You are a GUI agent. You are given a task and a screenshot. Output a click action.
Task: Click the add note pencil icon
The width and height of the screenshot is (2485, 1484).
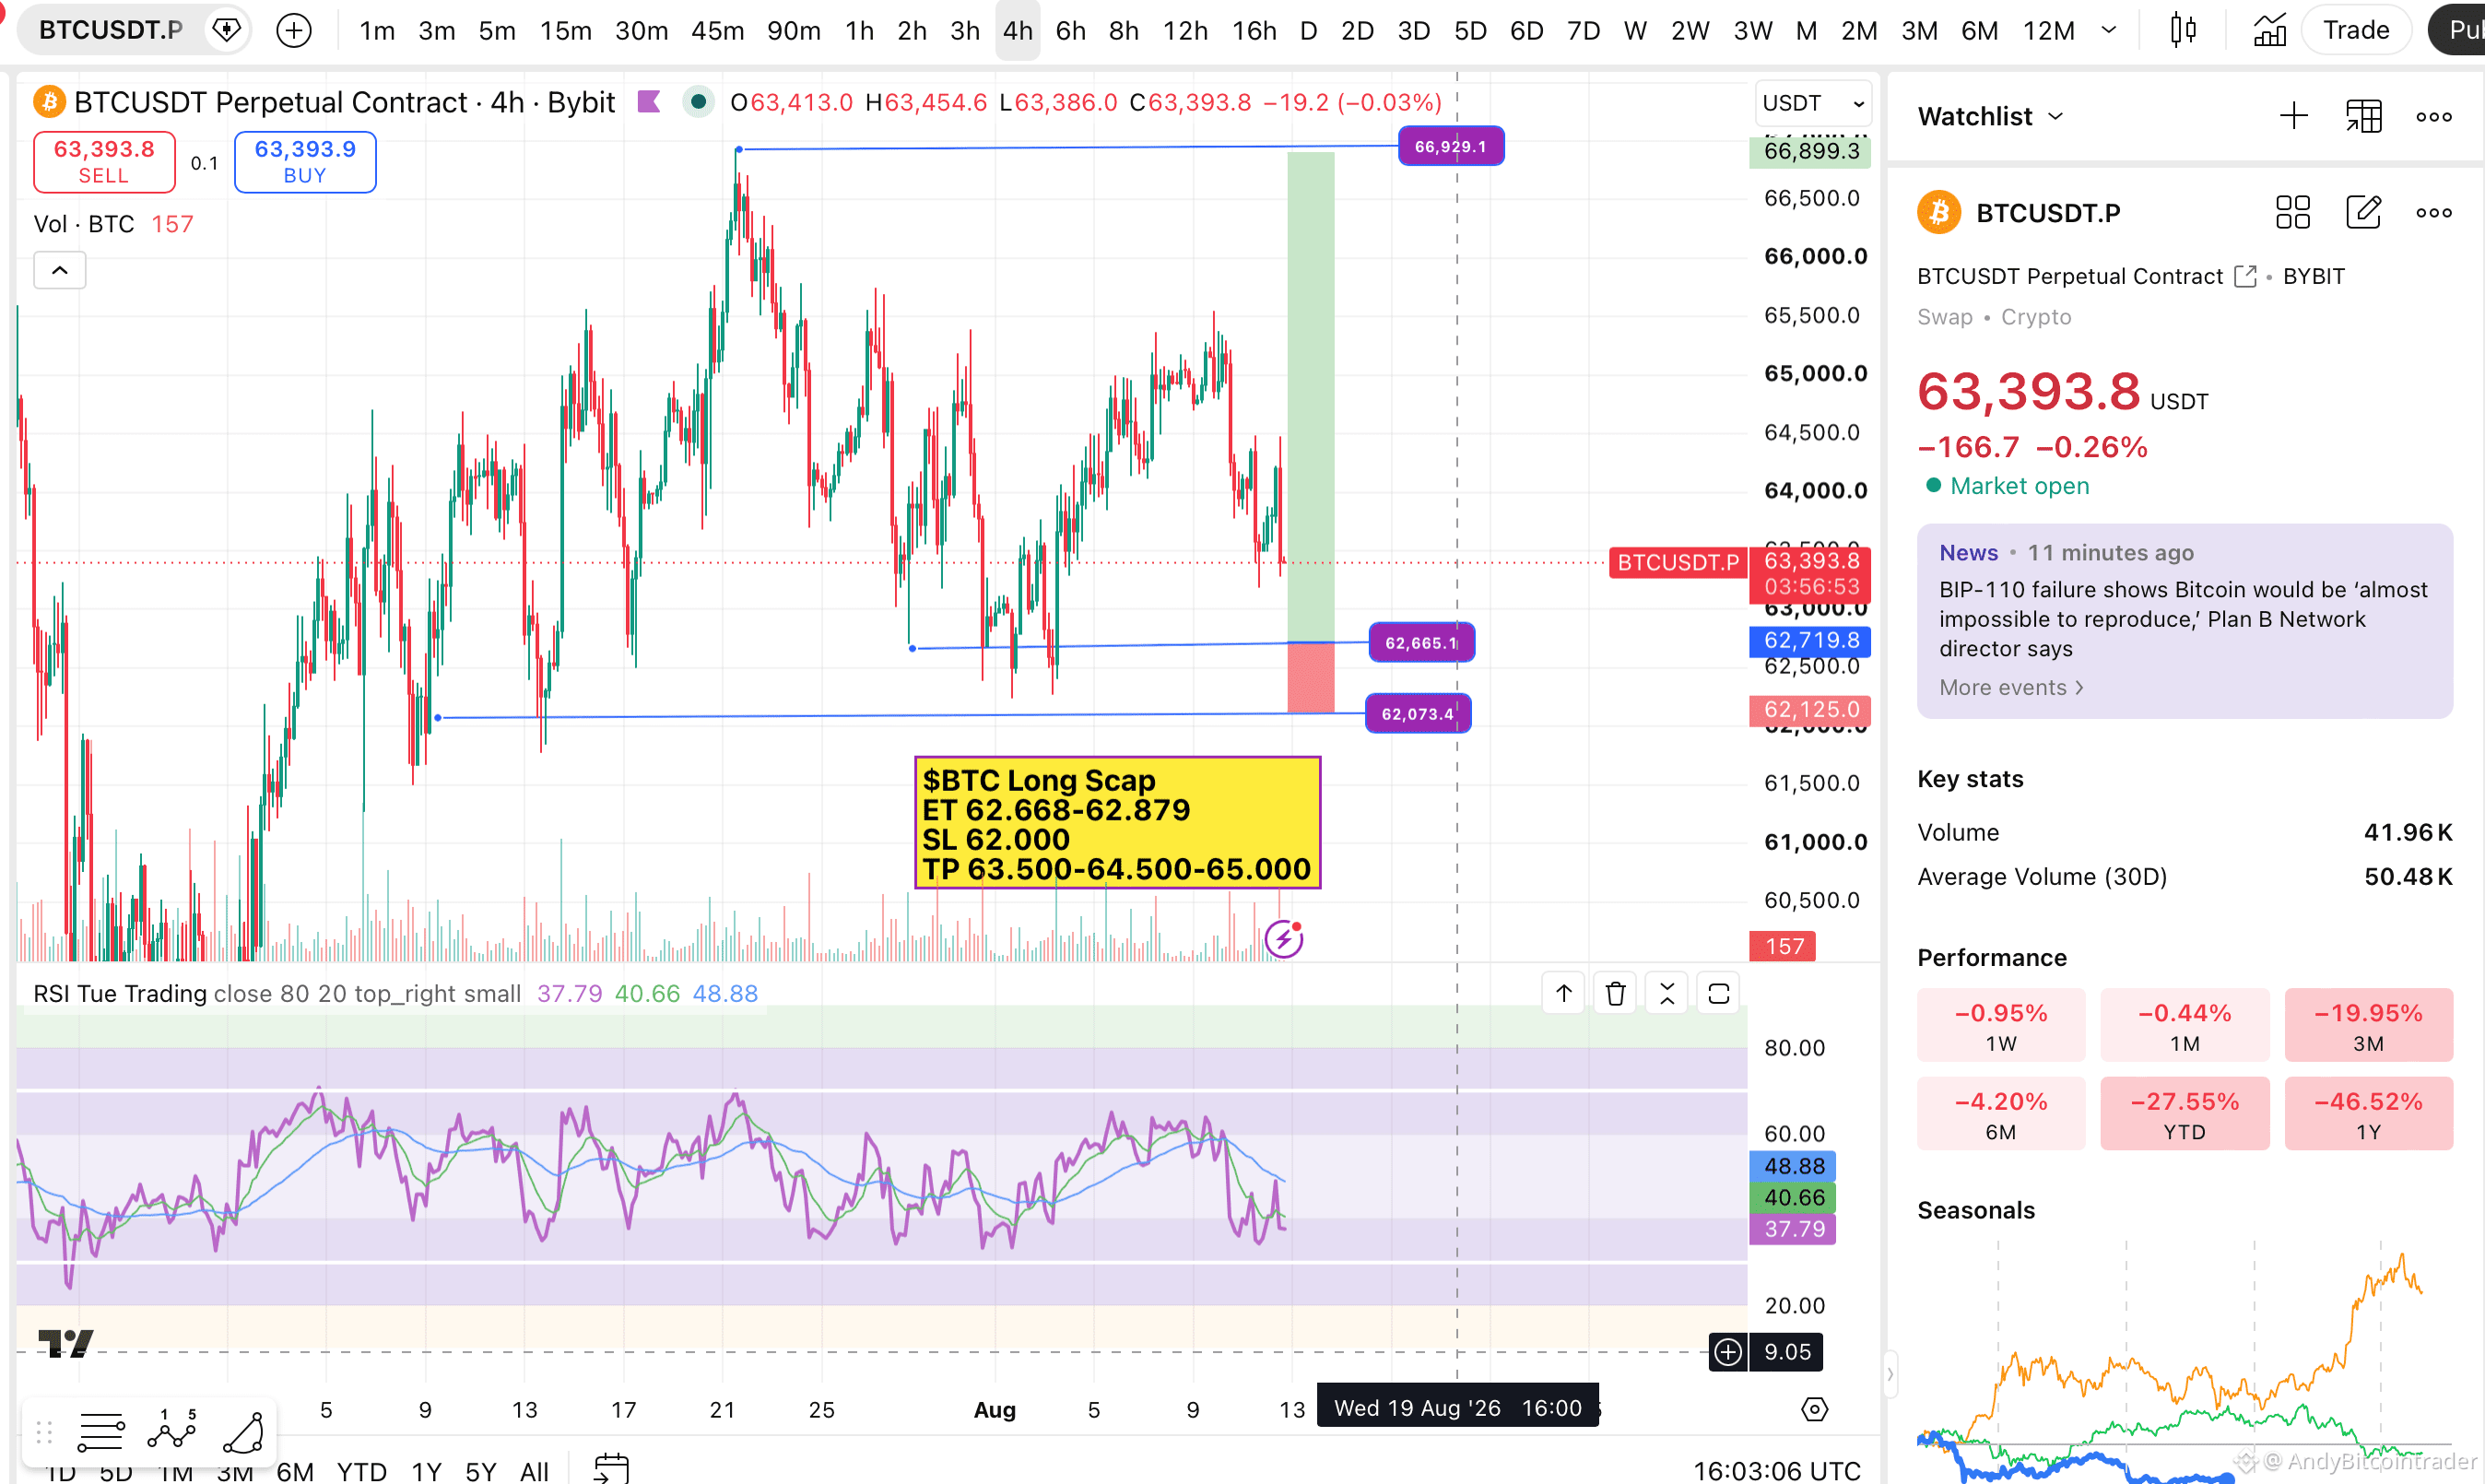click(x=2363, y=212)
